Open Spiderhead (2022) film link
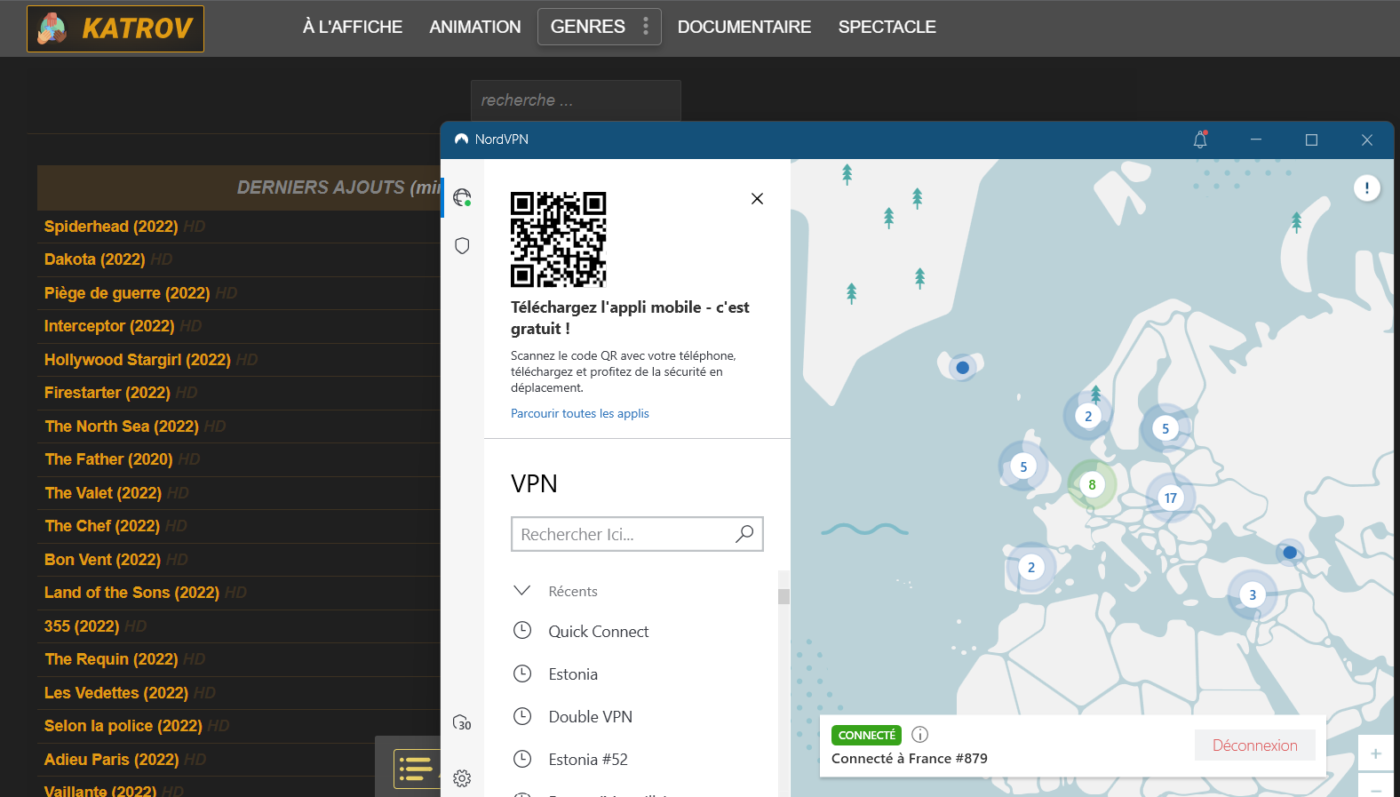 click(111, 226)
